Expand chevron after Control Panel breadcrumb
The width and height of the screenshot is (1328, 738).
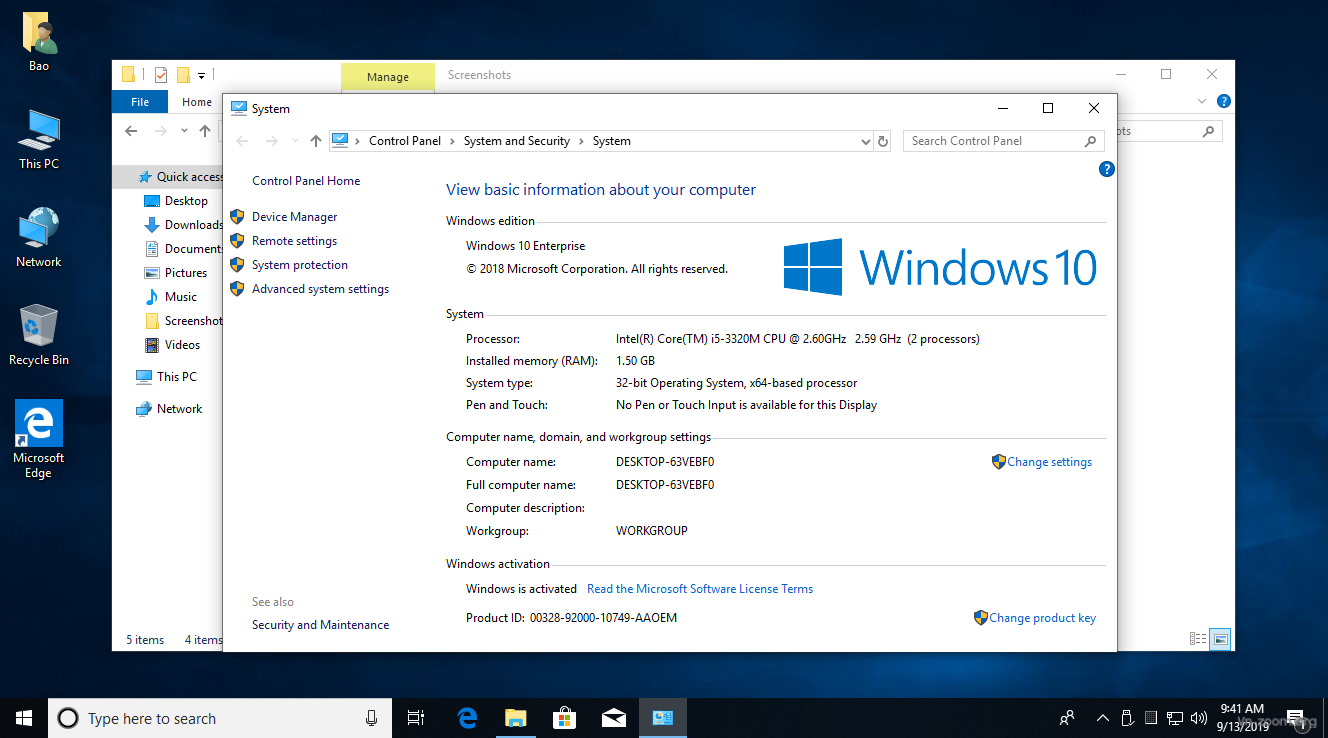coord(452,141)
